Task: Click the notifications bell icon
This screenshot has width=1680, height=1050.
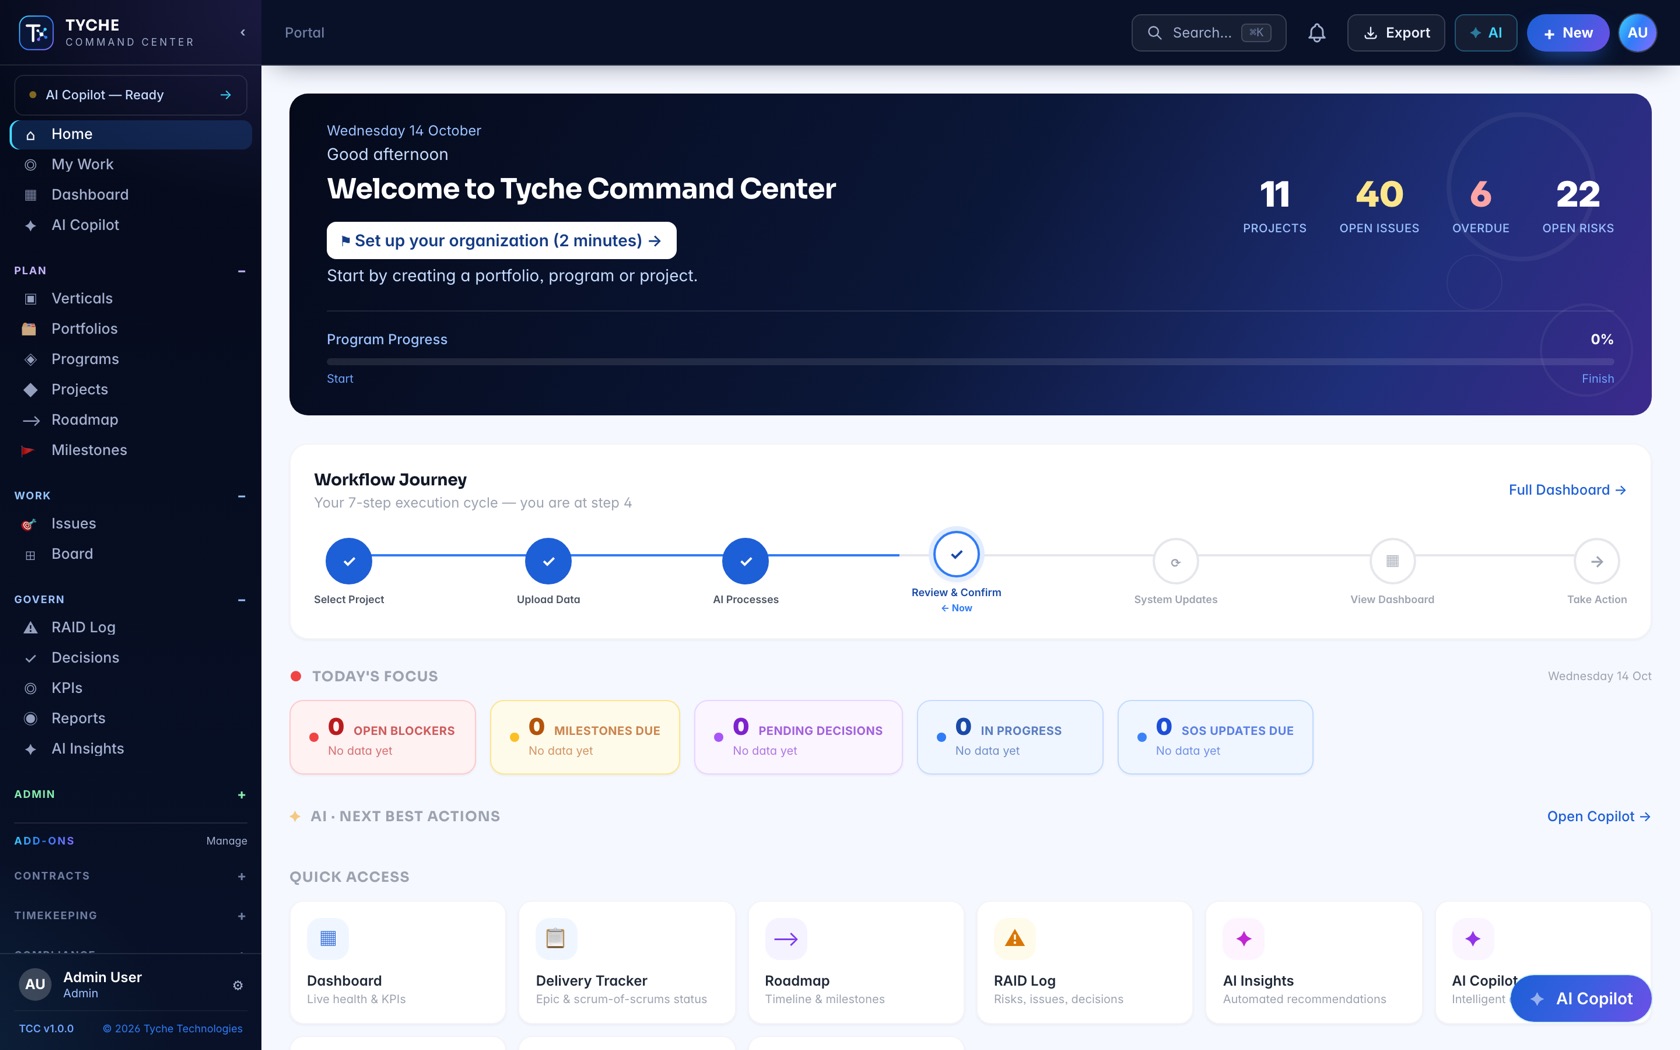Action: tap(1317, 33)
